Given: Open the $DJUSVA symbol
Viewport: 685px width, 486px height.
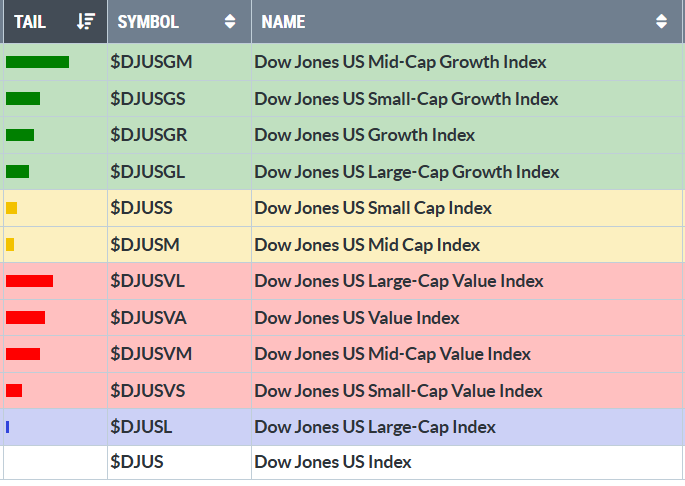Looking at the screenshot, I should [149, 318].
